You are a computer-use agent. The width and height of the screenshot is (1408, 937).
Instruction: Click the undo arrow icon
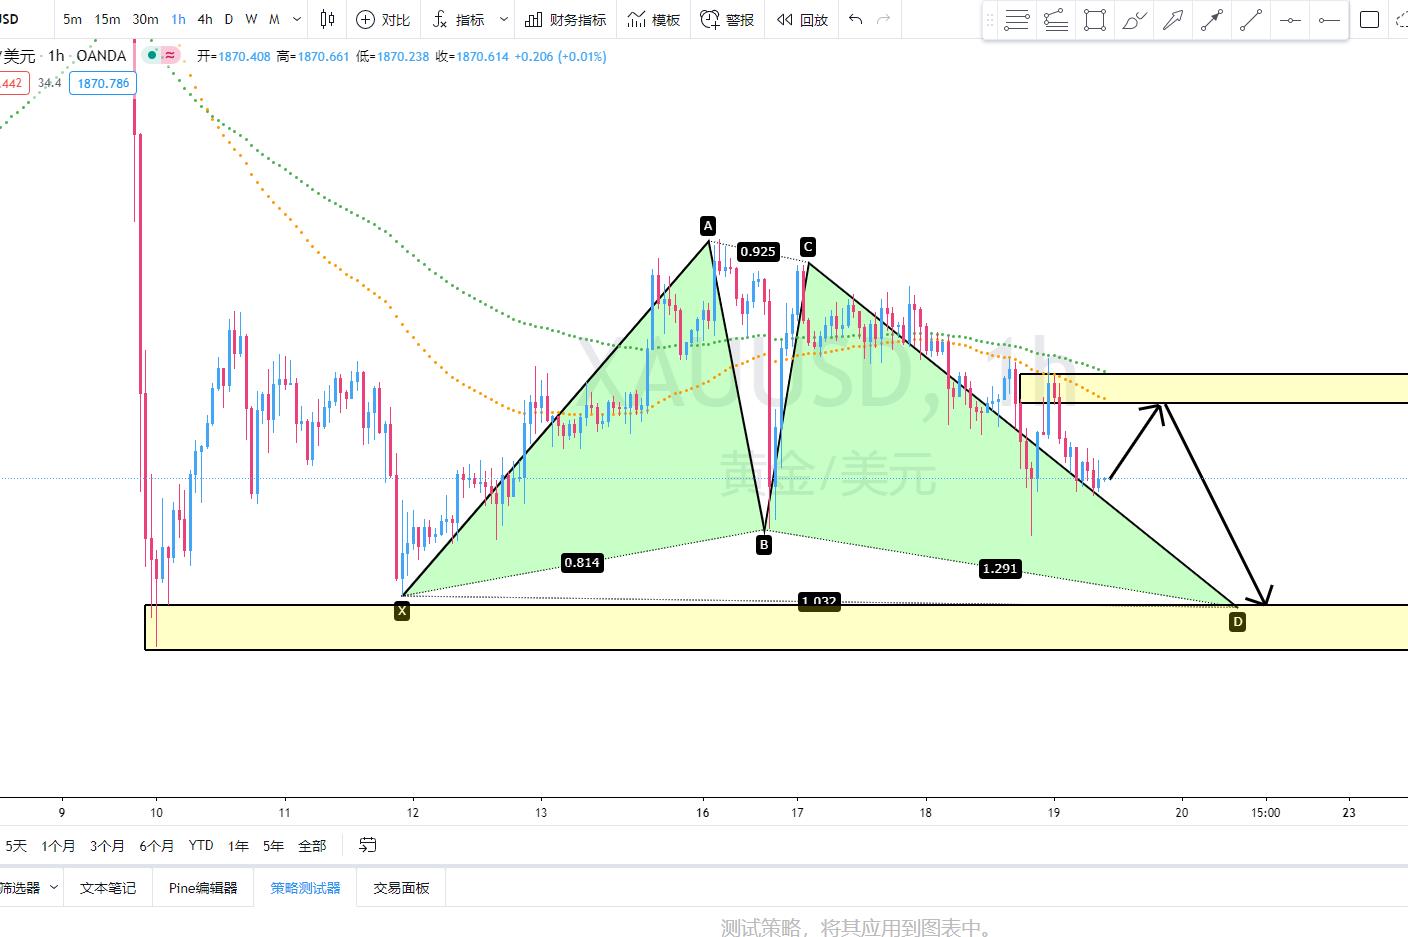click(855, 19)
